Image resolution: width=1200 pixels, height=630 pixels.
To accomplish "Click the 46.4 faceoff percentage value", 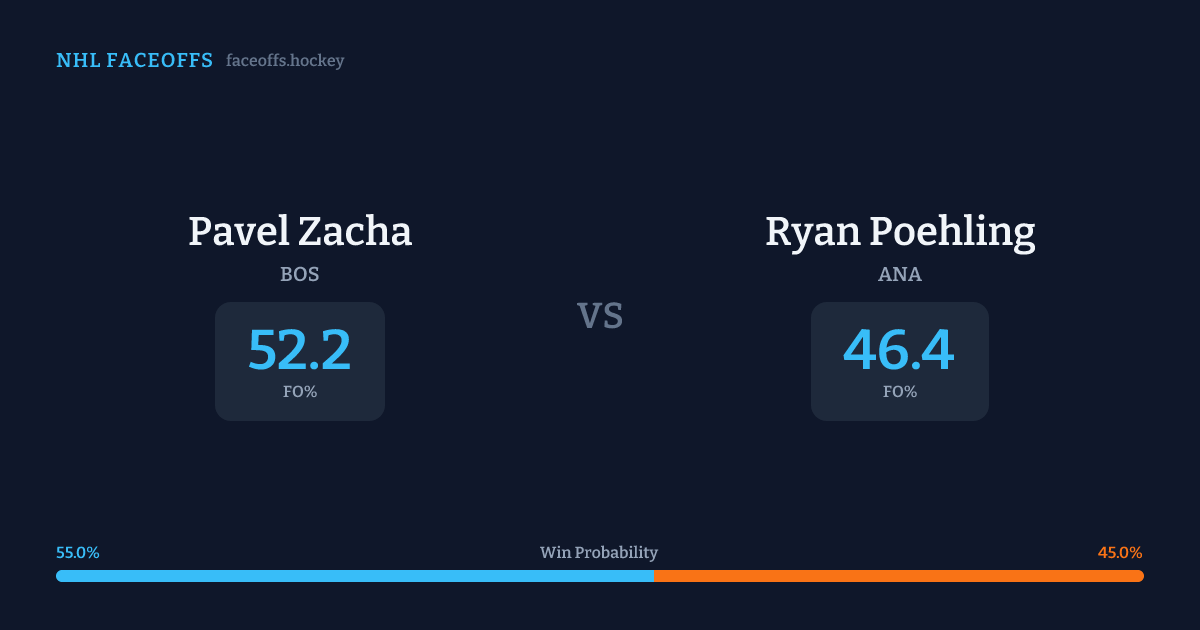I will [x=899, y=350].
